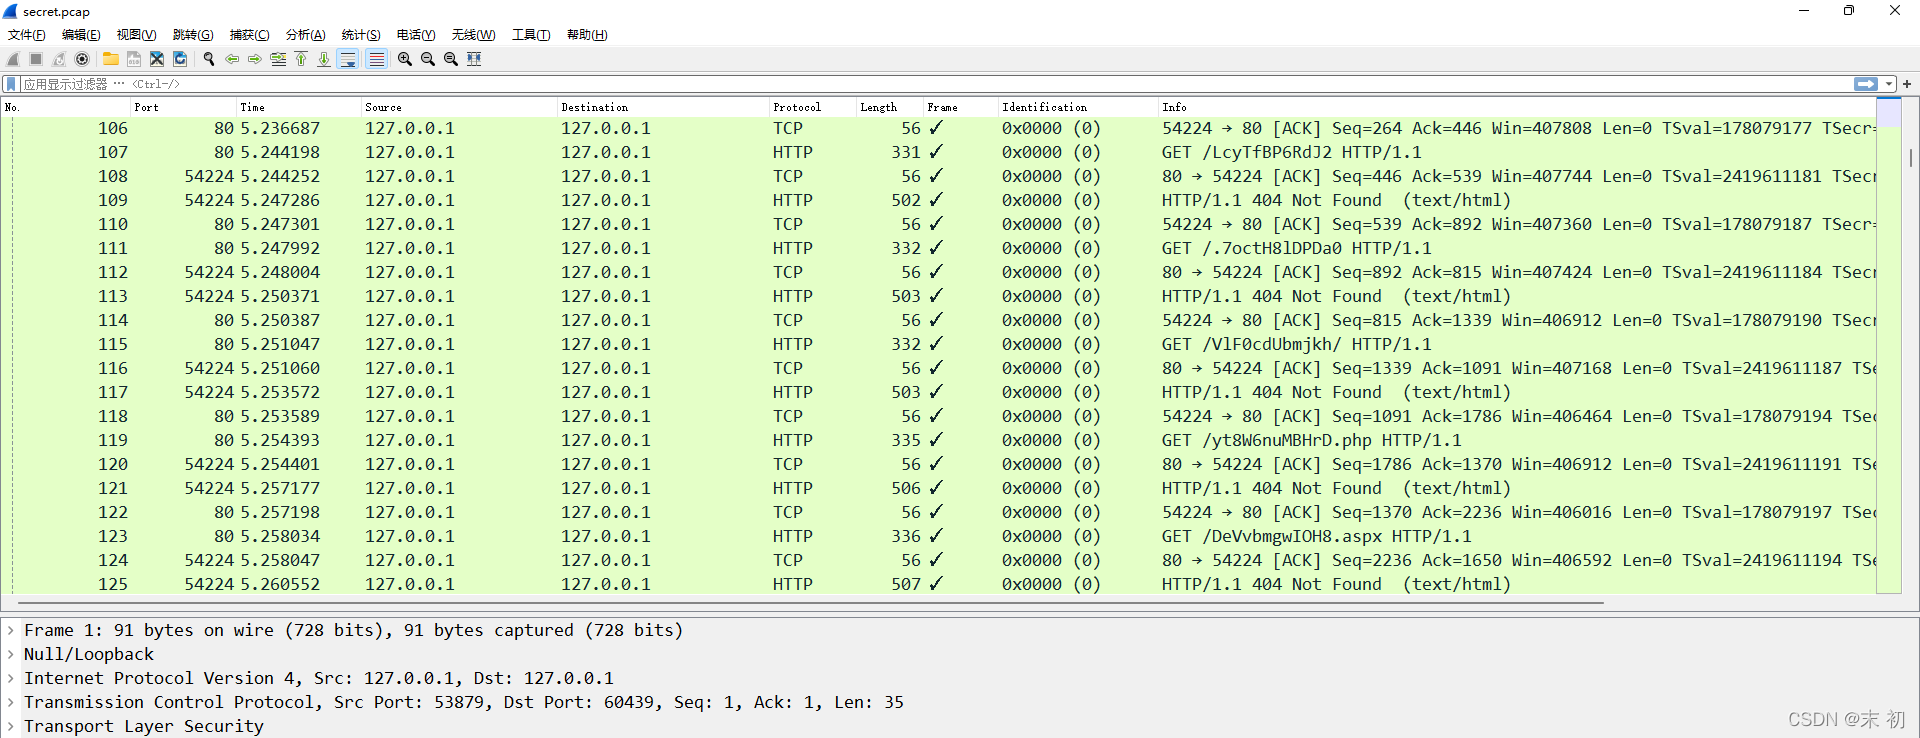Zoom out on packet text
Screen dimensions: 1920x738
[x=428, y=59]
